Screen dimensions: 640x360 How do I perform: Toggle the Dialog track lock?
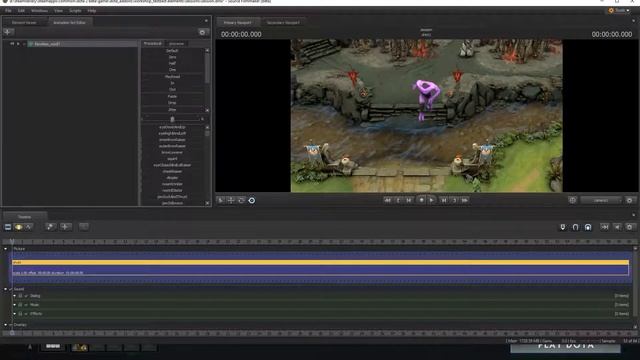tap(20, 296)
